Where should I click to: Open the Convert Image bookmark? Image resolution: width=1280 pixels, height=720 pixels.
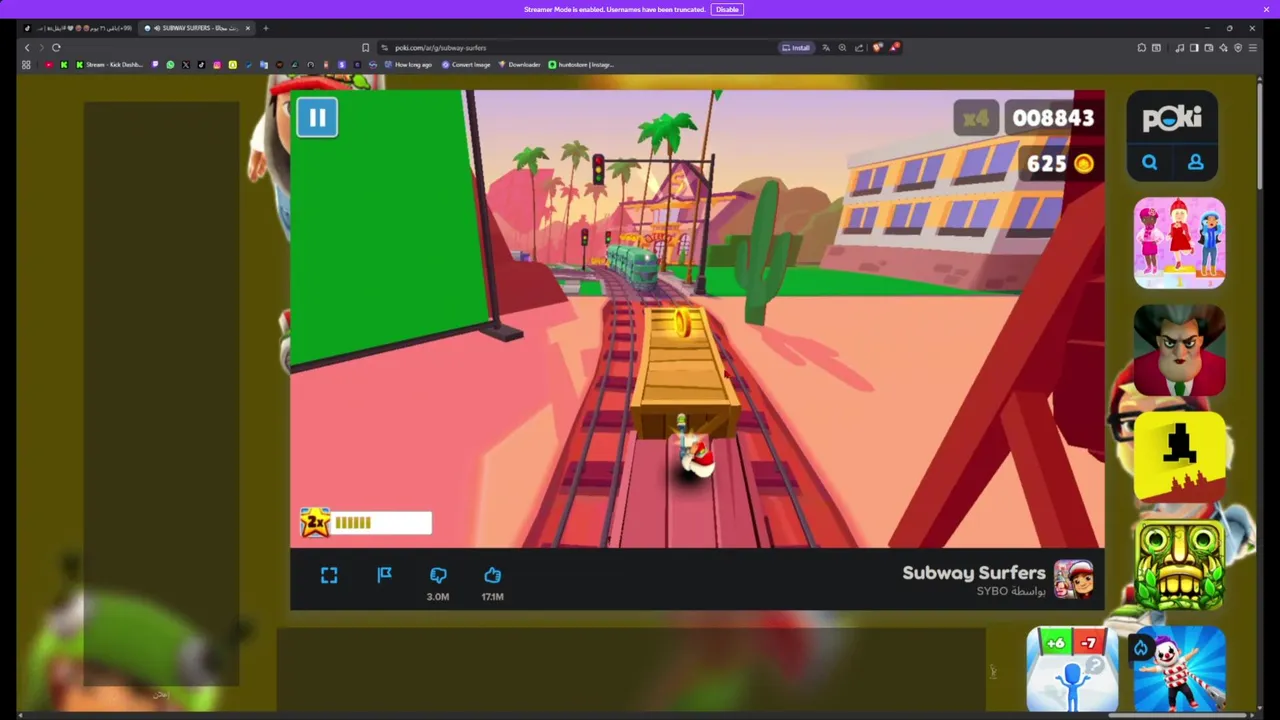click(465, 65)
